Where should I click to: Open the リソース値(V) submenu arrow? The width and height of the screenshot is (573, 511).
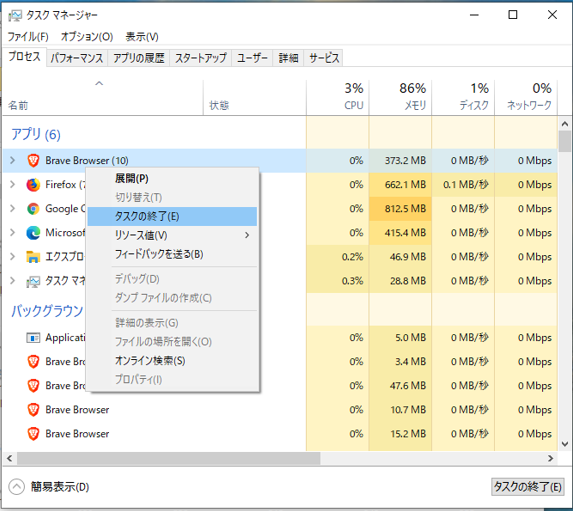pos(247,235)
